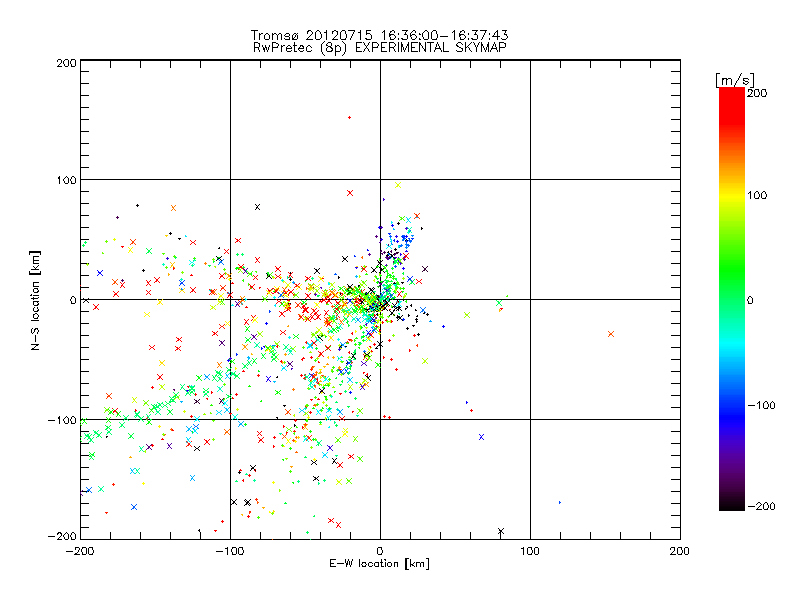Image resolution: width=800 pixels, height=600 pixels.
Task: Click the [m/s] colorbar unit label
Action: (x=735, y=80)
